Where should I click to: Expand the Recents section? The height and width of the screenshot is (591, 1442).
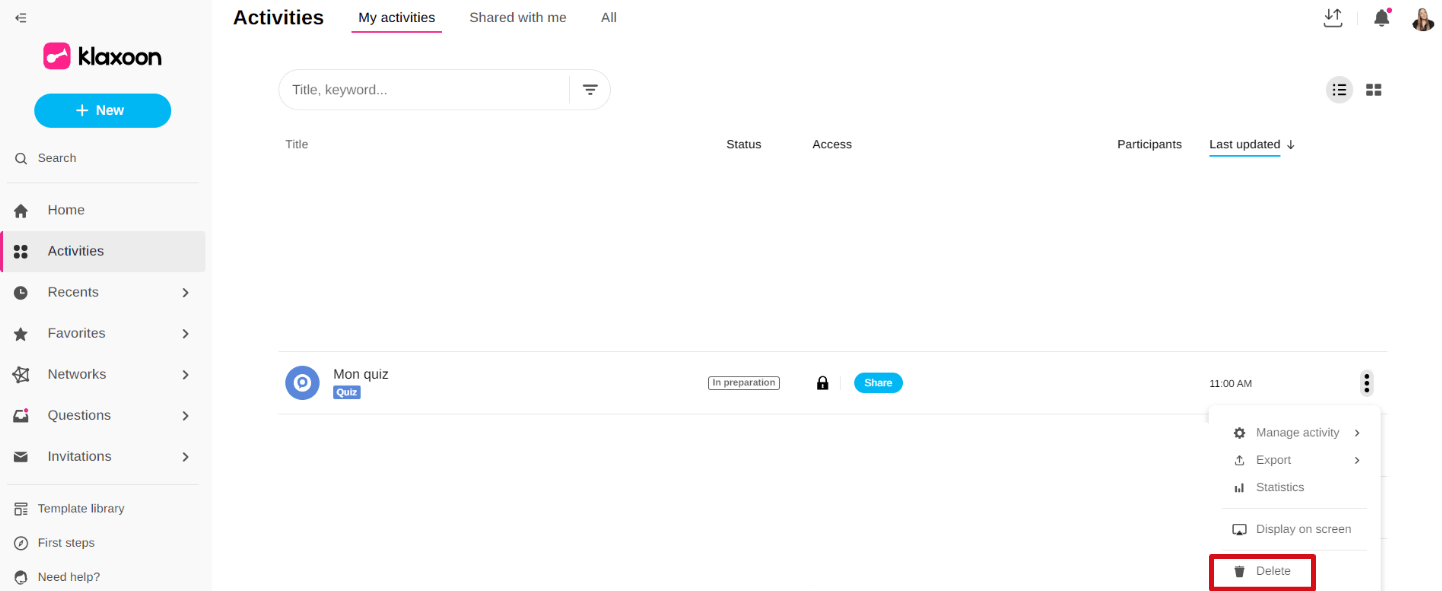[185, 293]
